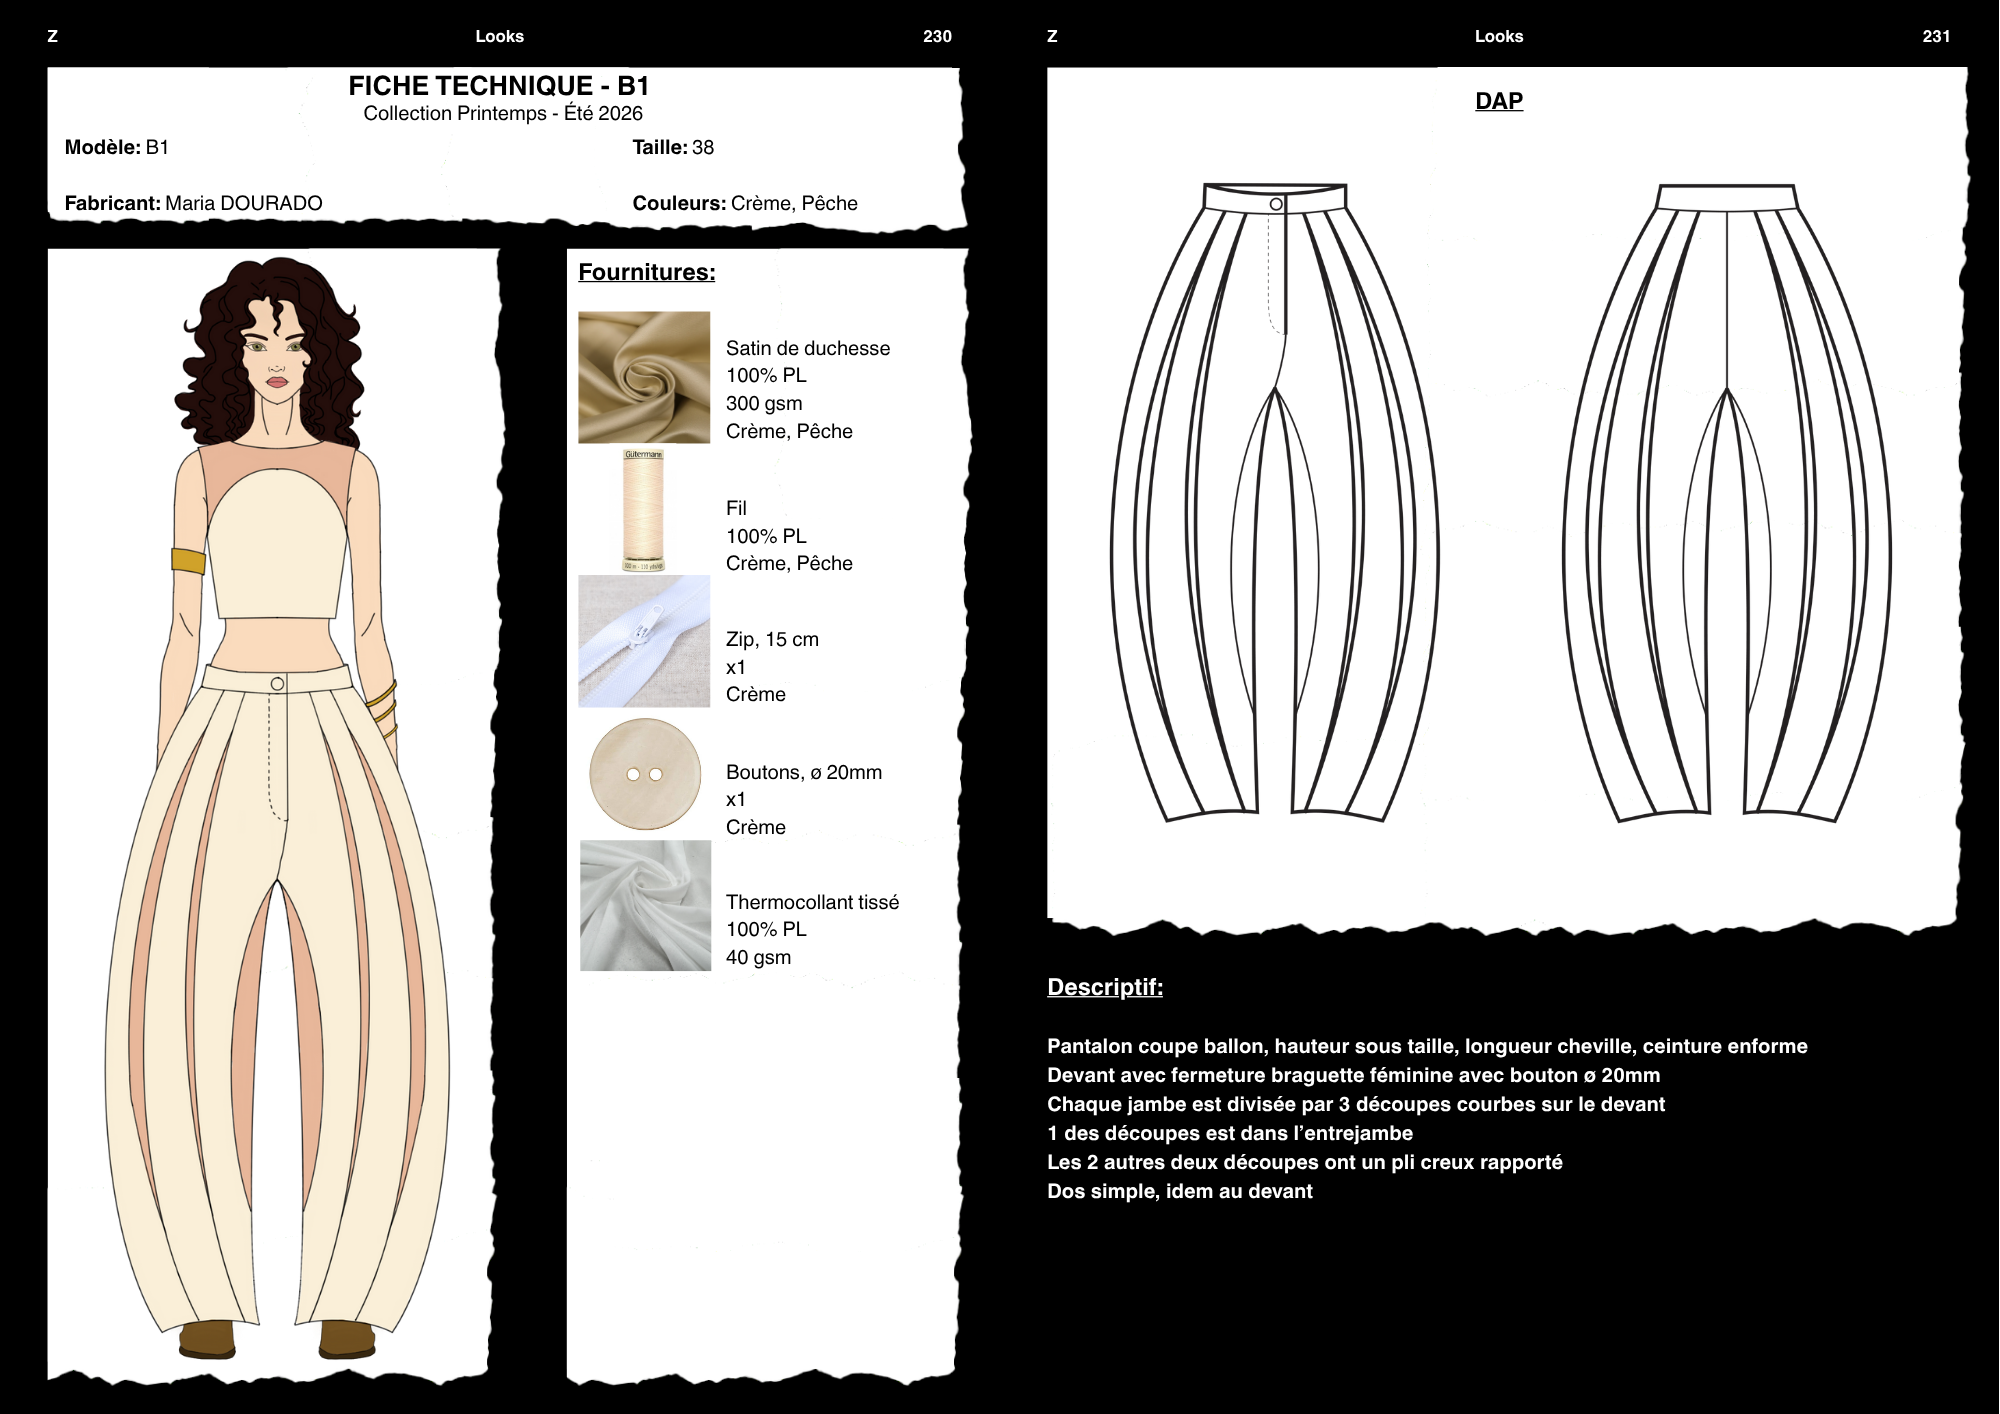Screen dimensions: 2000x1414
Task: Click 'Couleurs: Crème, Pêche' text
Action: (745, 203)
